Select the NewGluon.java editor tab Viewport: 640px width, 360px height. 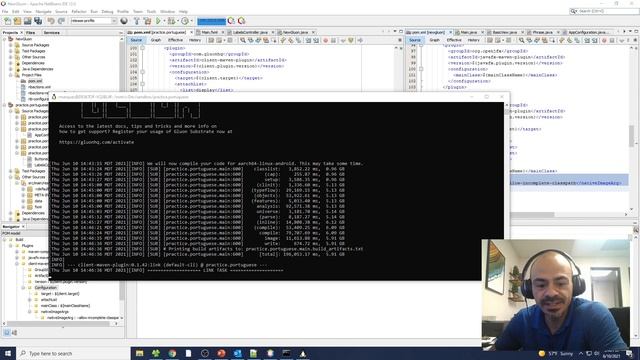(x=296, y=32)
